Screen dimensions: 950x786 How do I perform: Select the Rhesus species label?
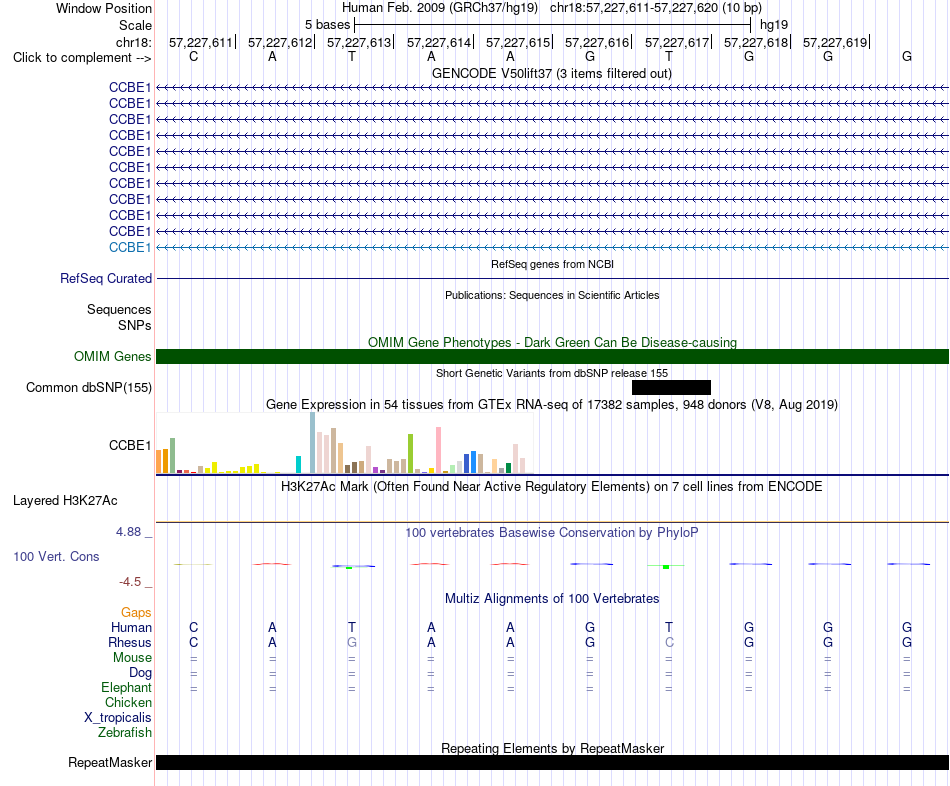pyautogui.click(x=130, y=642)
